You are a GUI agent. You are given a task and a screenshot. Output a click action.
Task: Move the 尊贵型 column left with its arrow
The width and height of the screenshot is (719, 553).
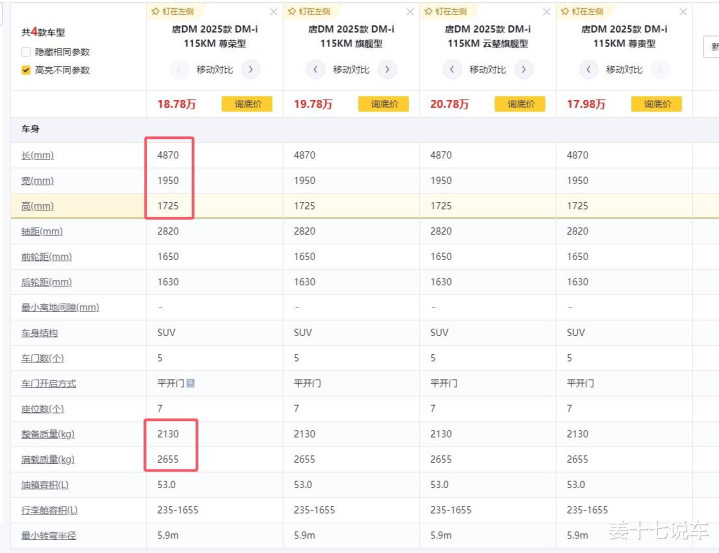[x=589, y=70]
